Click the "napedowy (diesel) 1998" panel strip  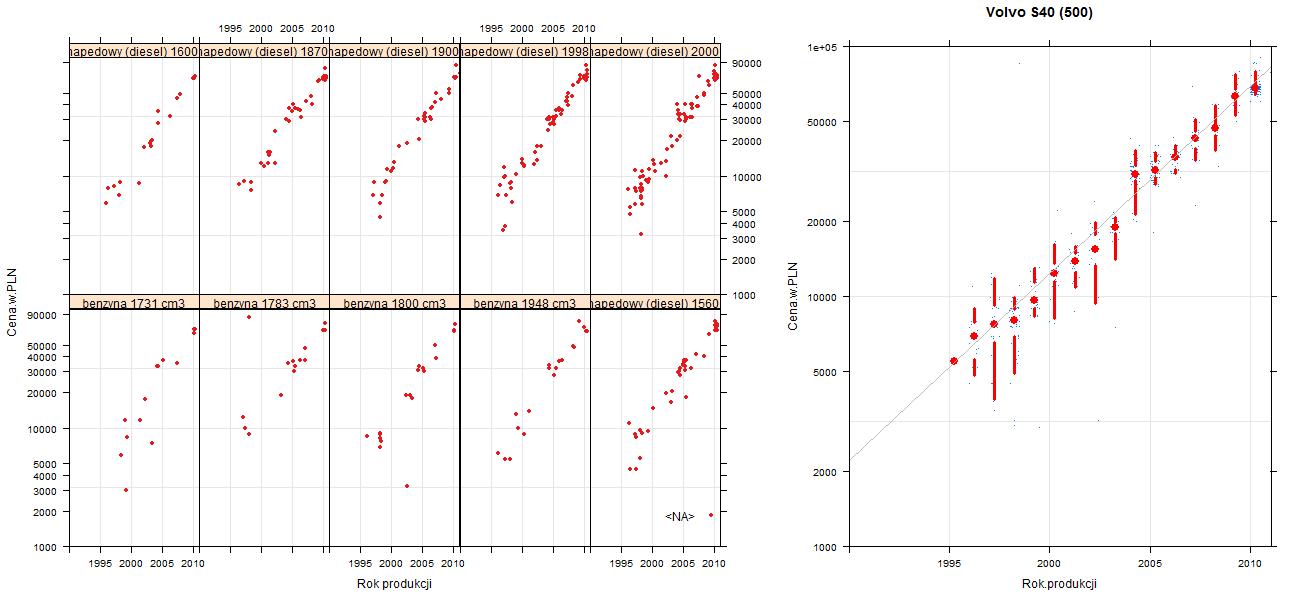525,51
